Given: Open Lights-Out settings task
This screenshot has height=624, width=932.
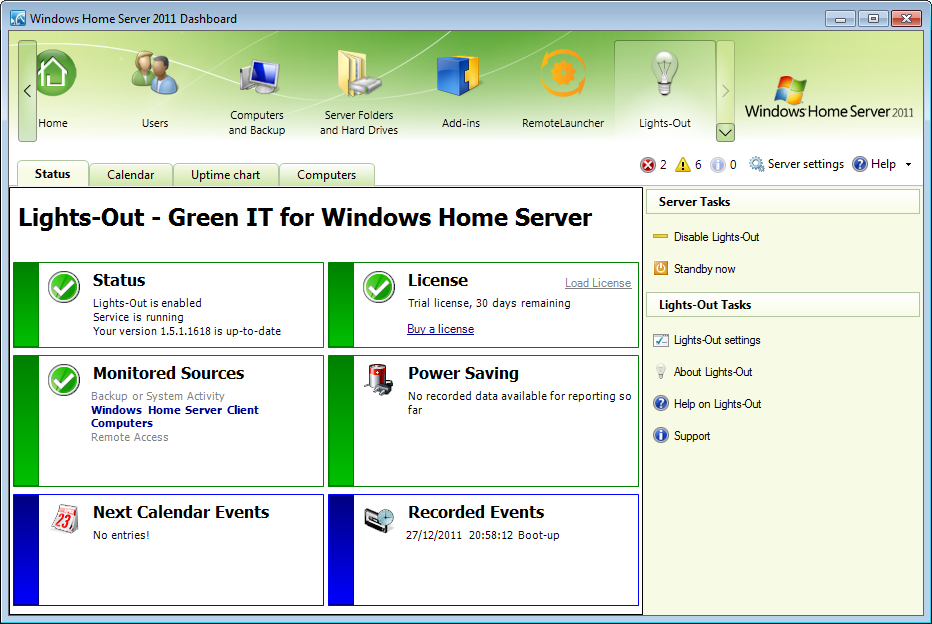Looking at the screenshot, I should pyautogui.click(x=717, y=340).
